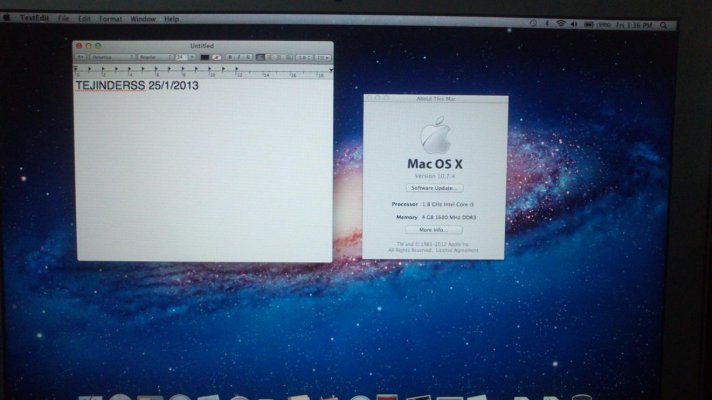This screenshot has width=712, height=400.
Task: Click the Untitled window title
Action: [x=202, y=46]
